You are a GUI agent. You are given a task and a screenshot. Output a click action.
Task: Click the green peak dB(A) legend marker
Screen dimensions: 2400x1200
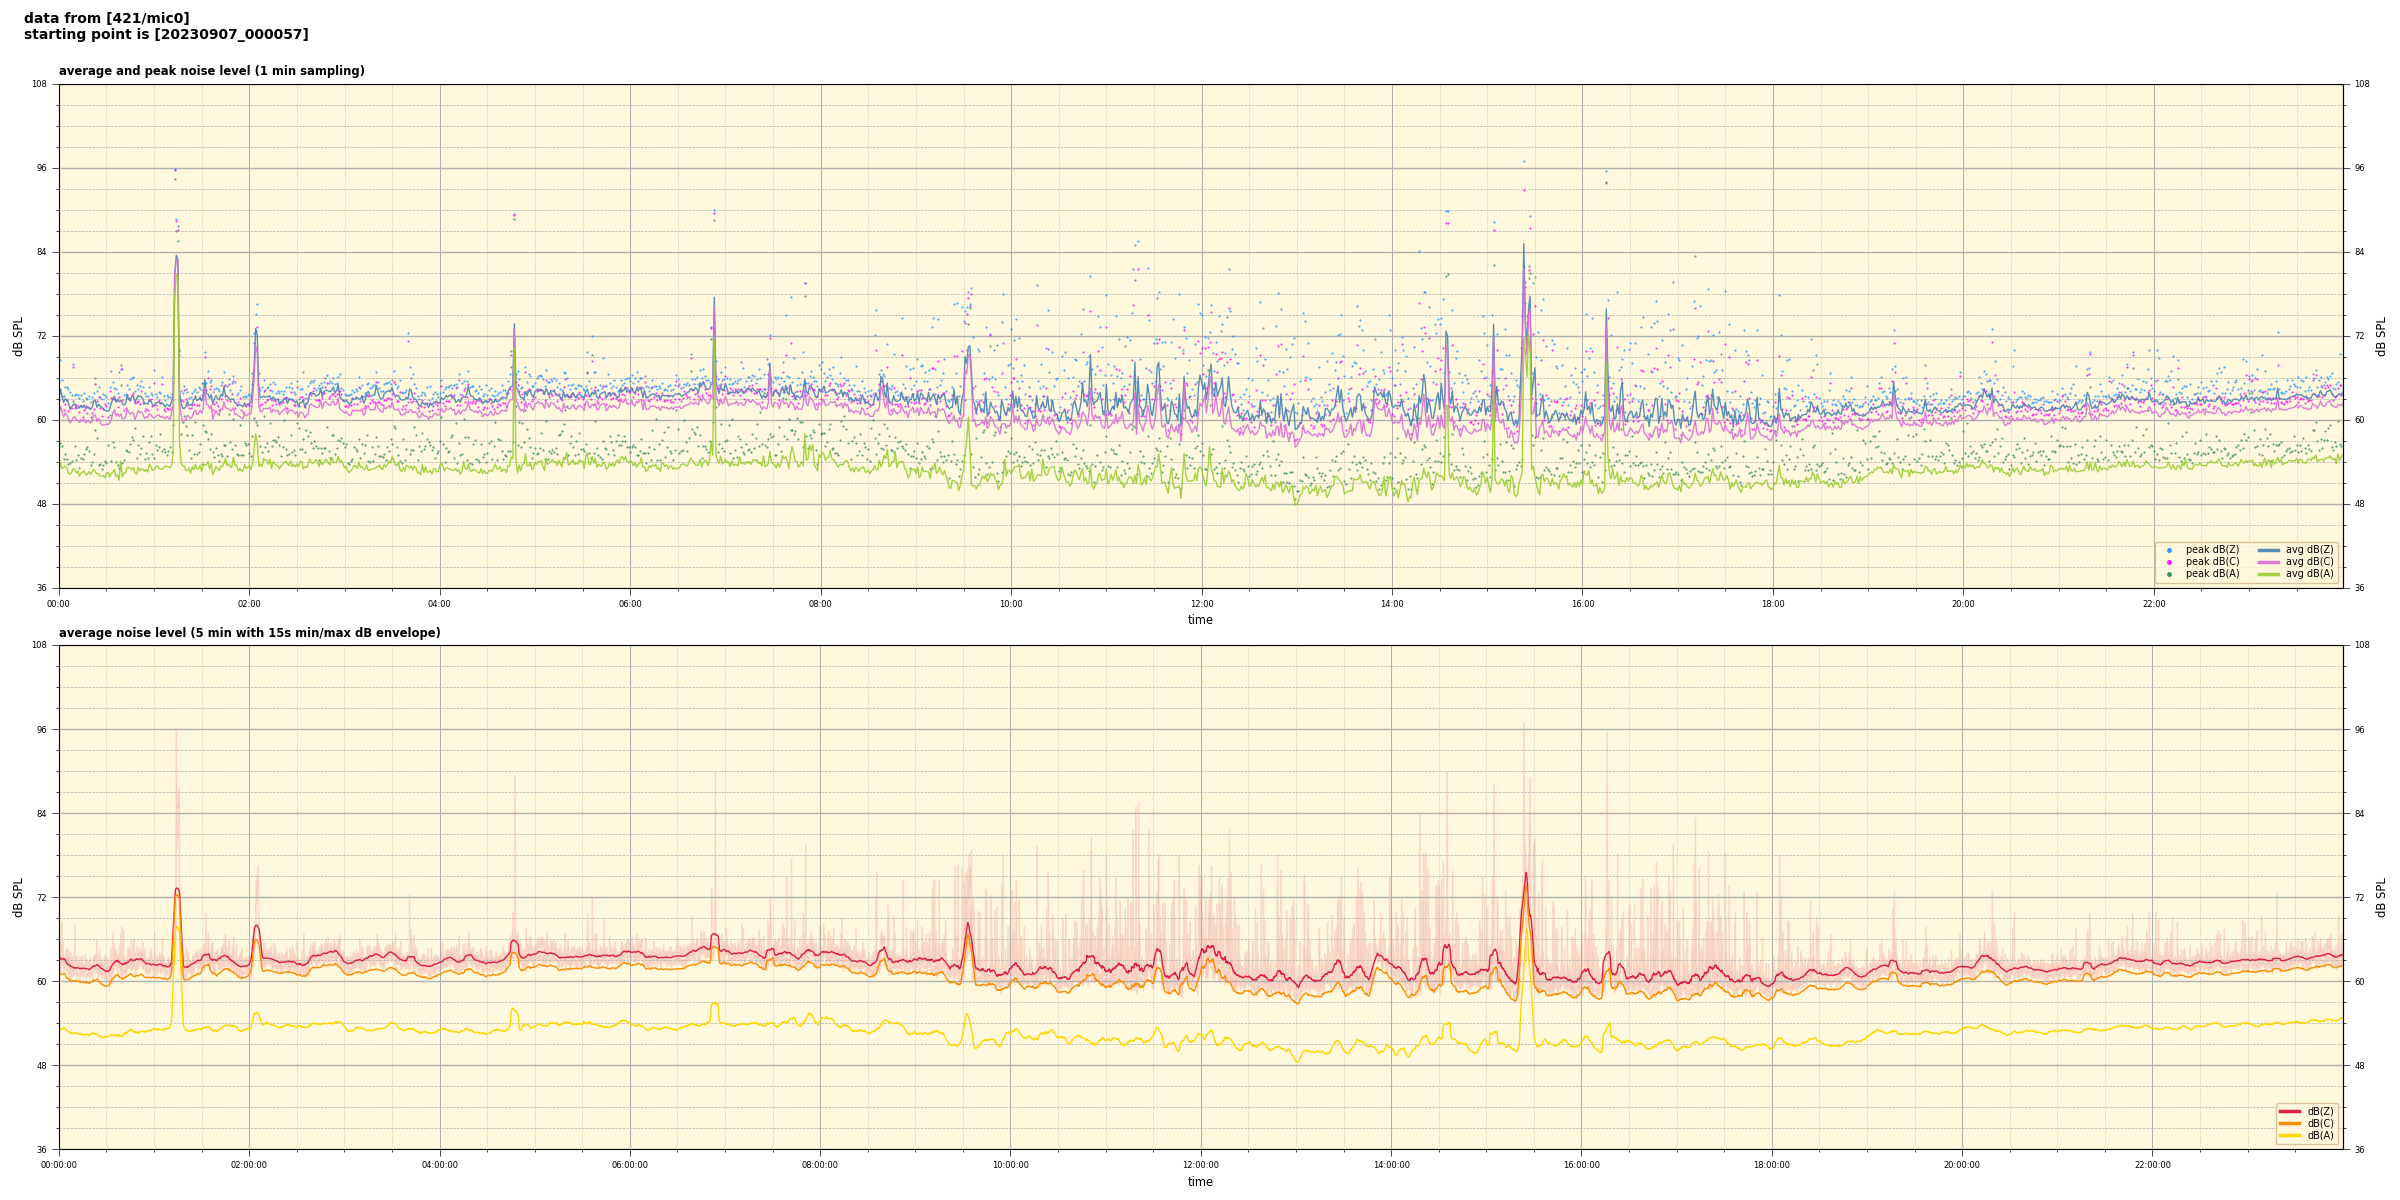(2169, 574)
